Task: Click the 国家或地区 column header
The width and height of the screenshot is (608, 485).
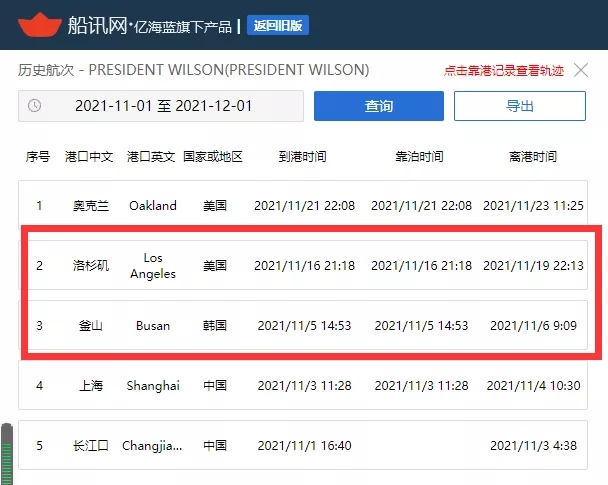Action: tap(217, 157)
